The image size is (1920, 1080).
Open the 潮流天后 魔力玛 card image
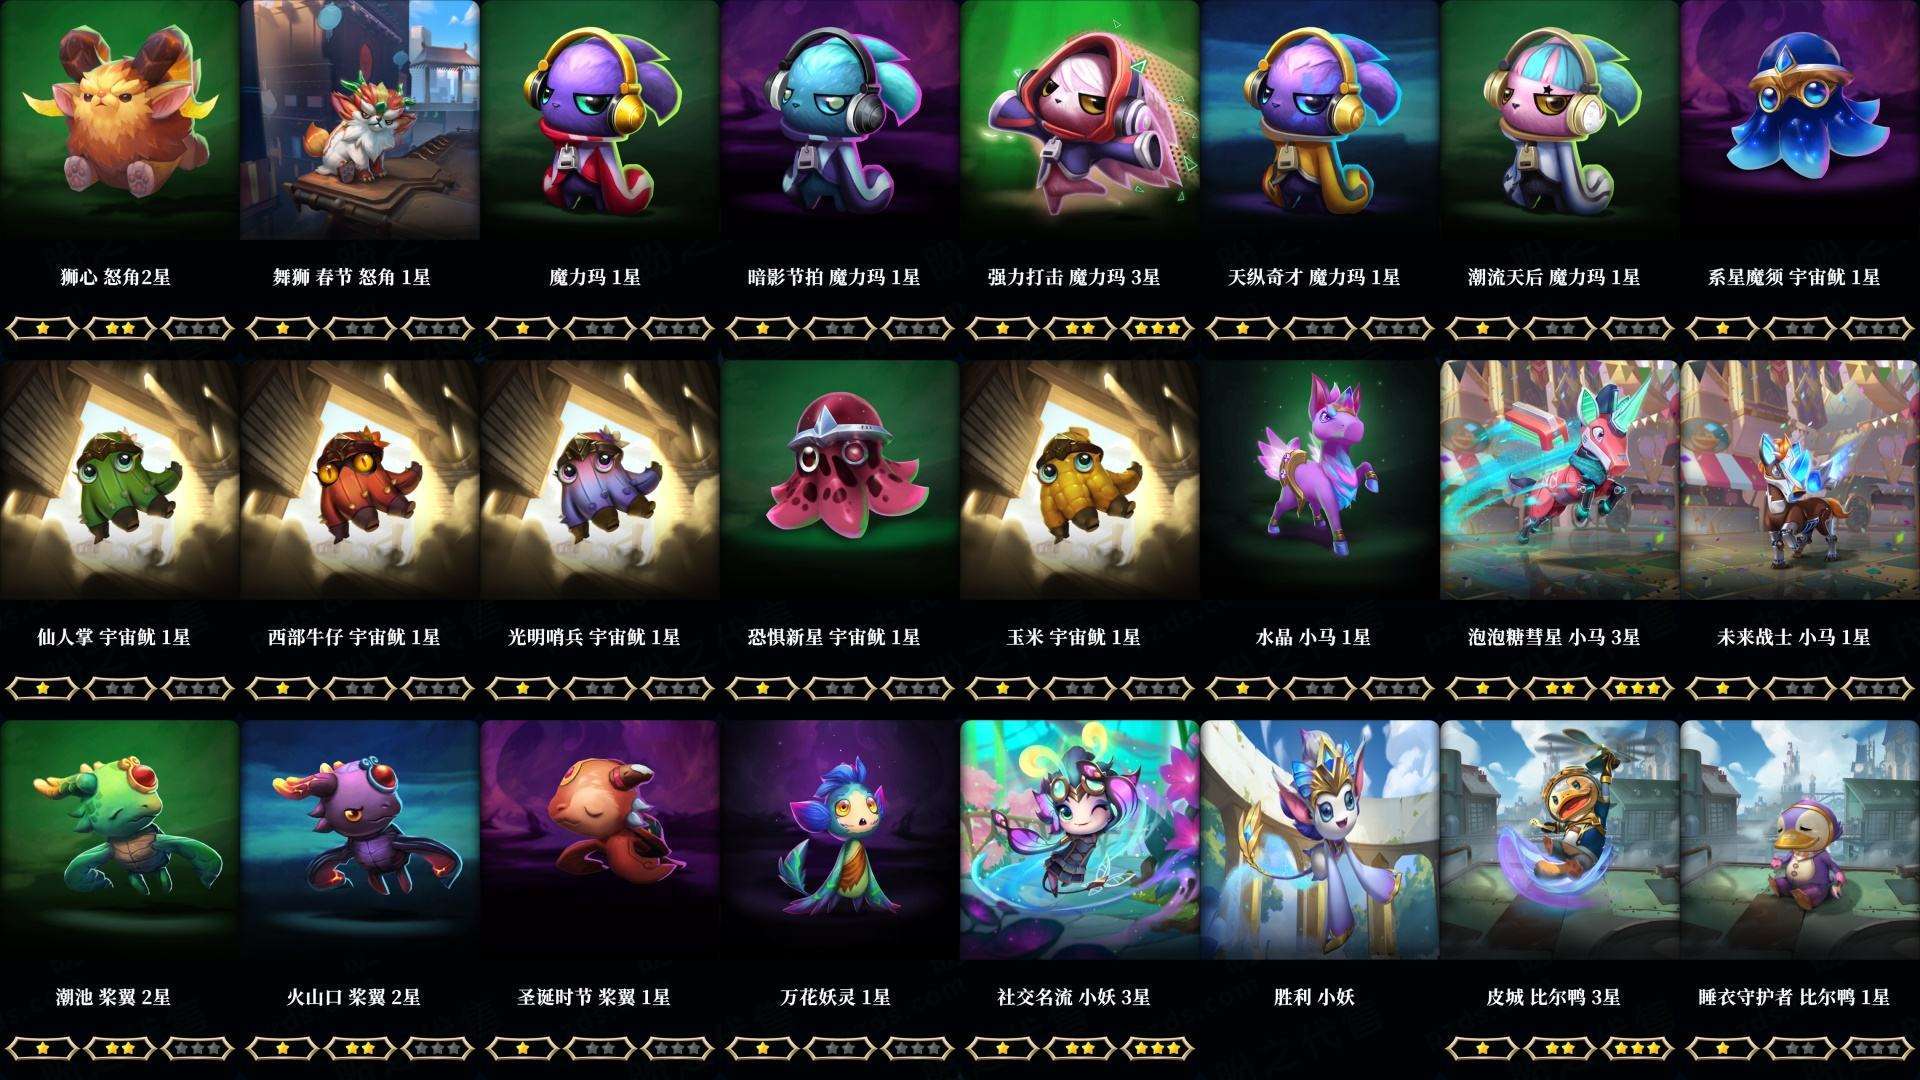click(1560, 120)
